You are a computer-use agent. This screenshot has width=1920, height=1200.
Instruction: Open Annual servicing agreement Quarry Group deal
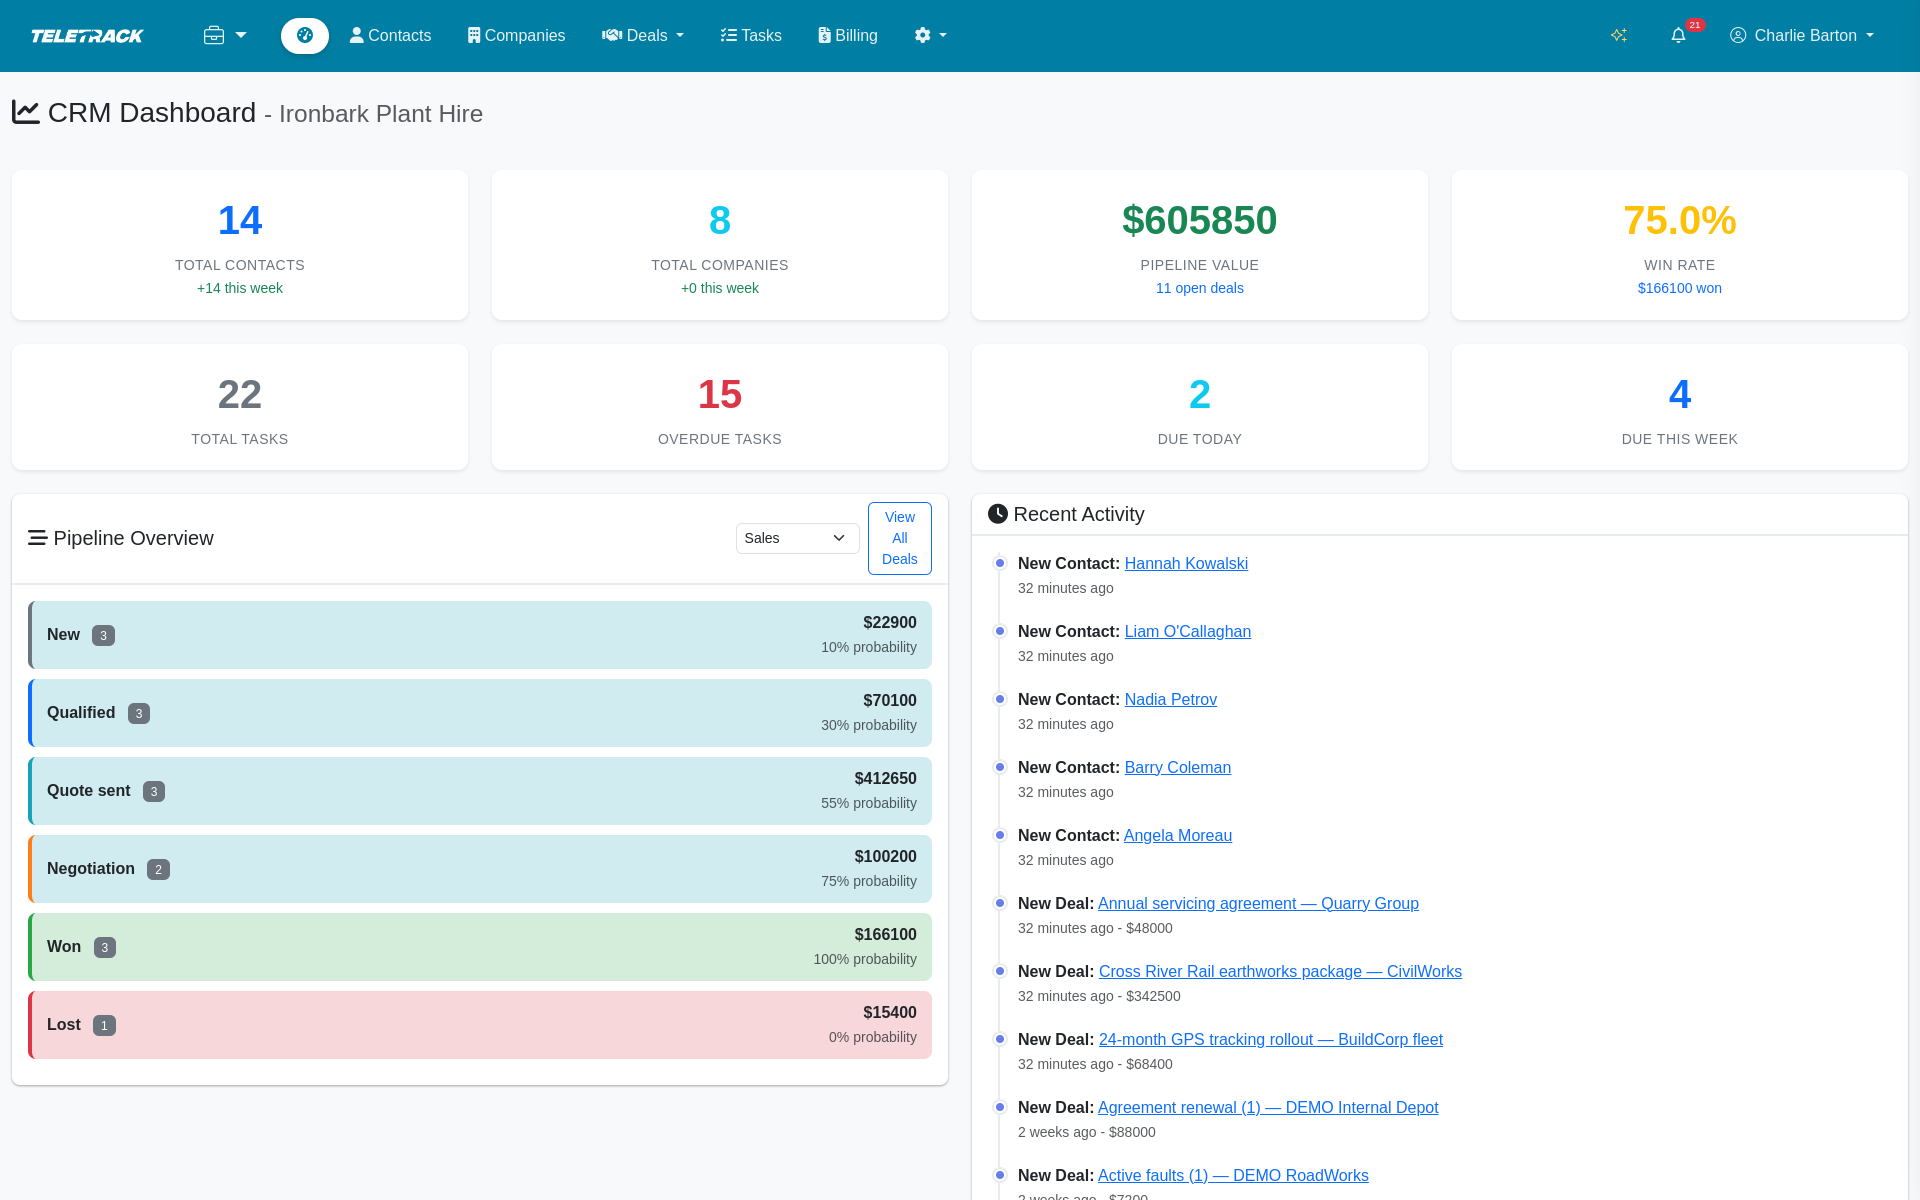(1258, 903)
